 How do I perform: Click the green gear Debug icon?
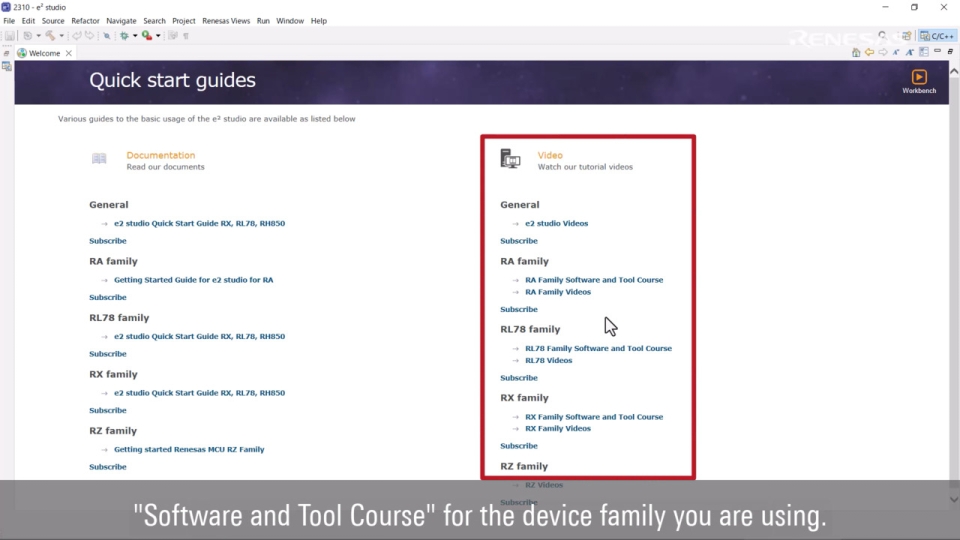tap(124, 36)
